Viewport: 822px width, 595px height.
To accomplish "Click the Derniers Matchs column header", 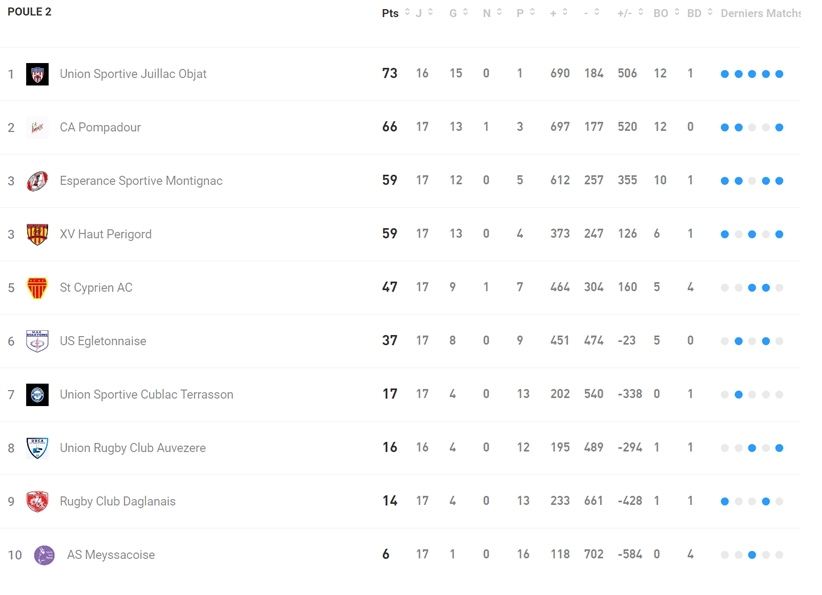I will [760, 13].
